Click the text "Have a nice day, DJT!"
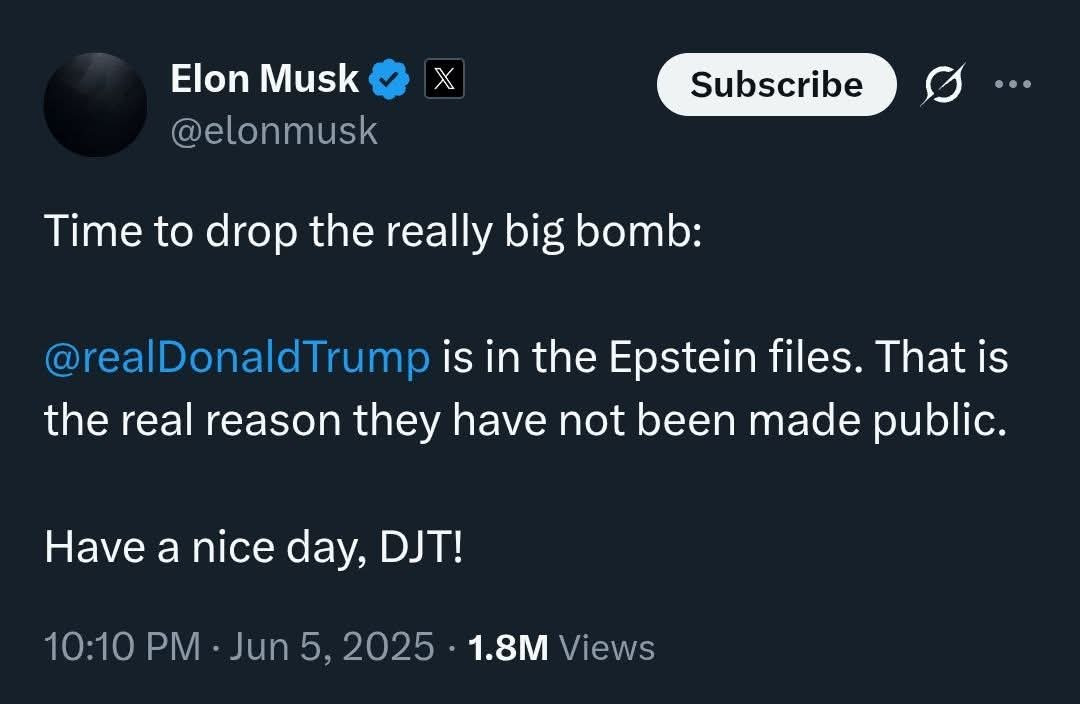This screenshot has height=704, width=1080. pyautogui.click(x=253, y=547)
